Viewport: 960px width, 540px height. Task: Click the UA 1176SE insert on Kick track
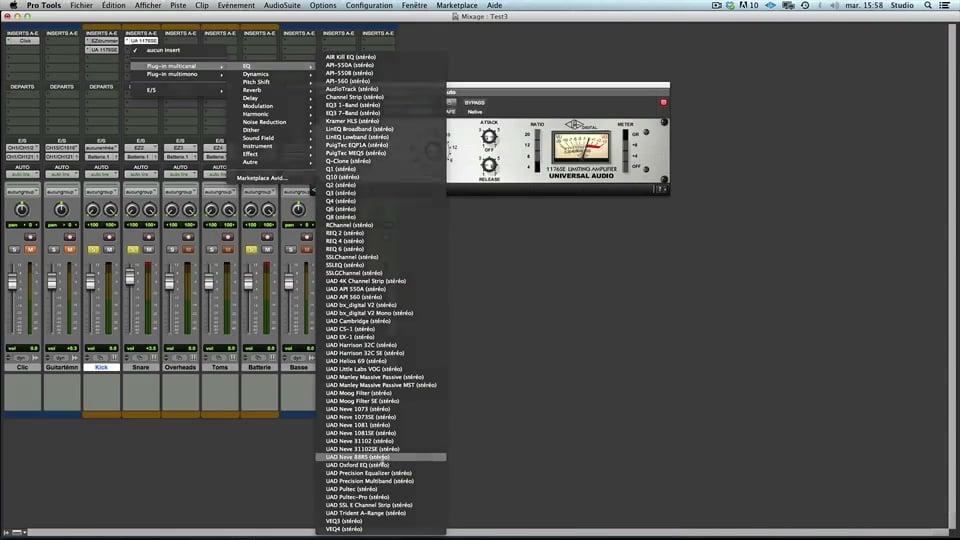(x=101, y=50)
